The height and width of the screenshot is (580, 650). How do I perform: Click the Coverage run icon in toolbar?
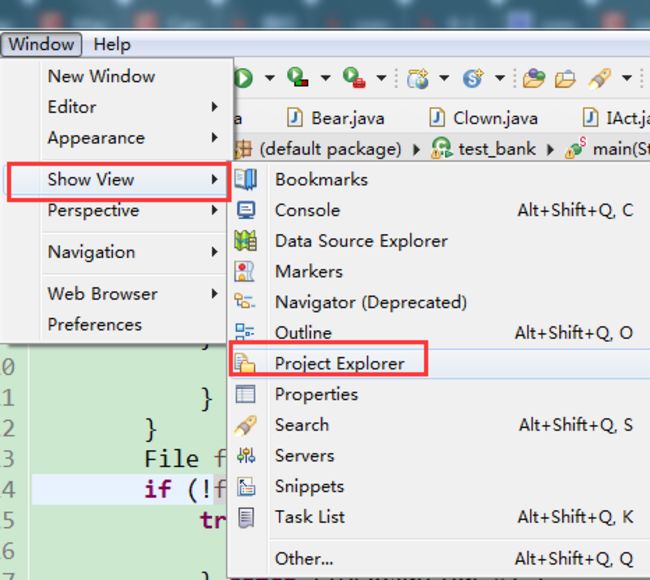tap(297, 77)
